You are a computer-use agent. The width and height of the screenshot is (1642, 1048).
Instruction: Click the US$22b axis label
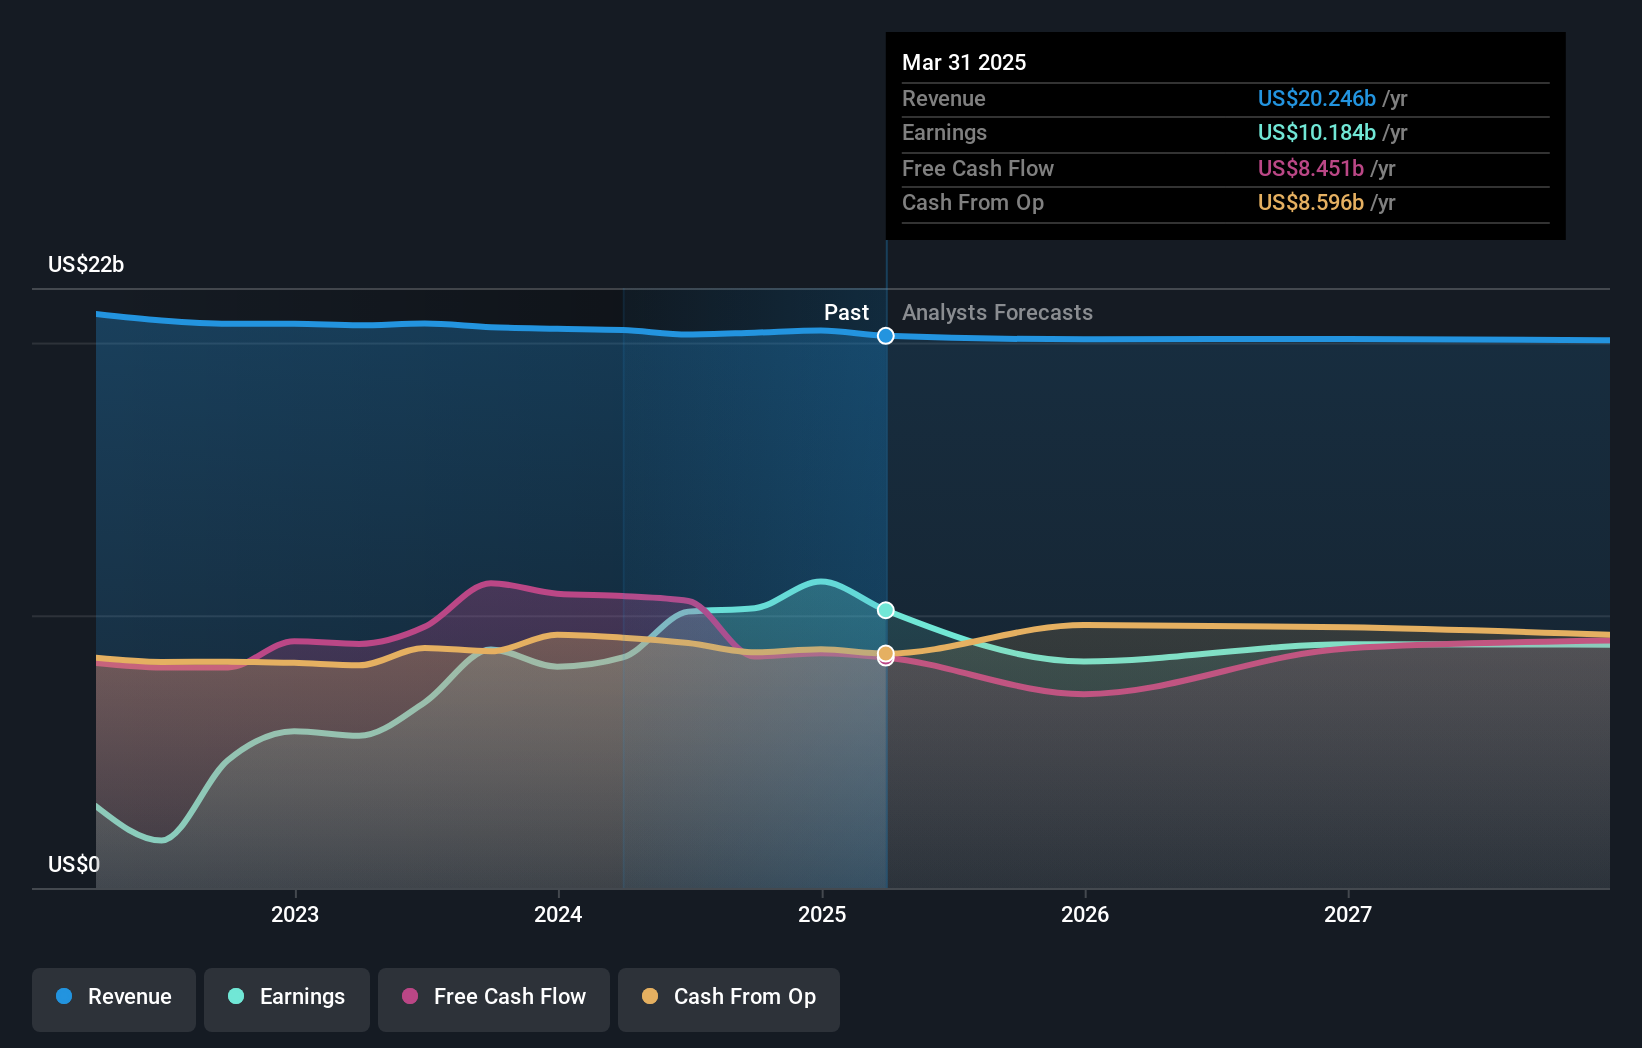[x=86, y=264]
